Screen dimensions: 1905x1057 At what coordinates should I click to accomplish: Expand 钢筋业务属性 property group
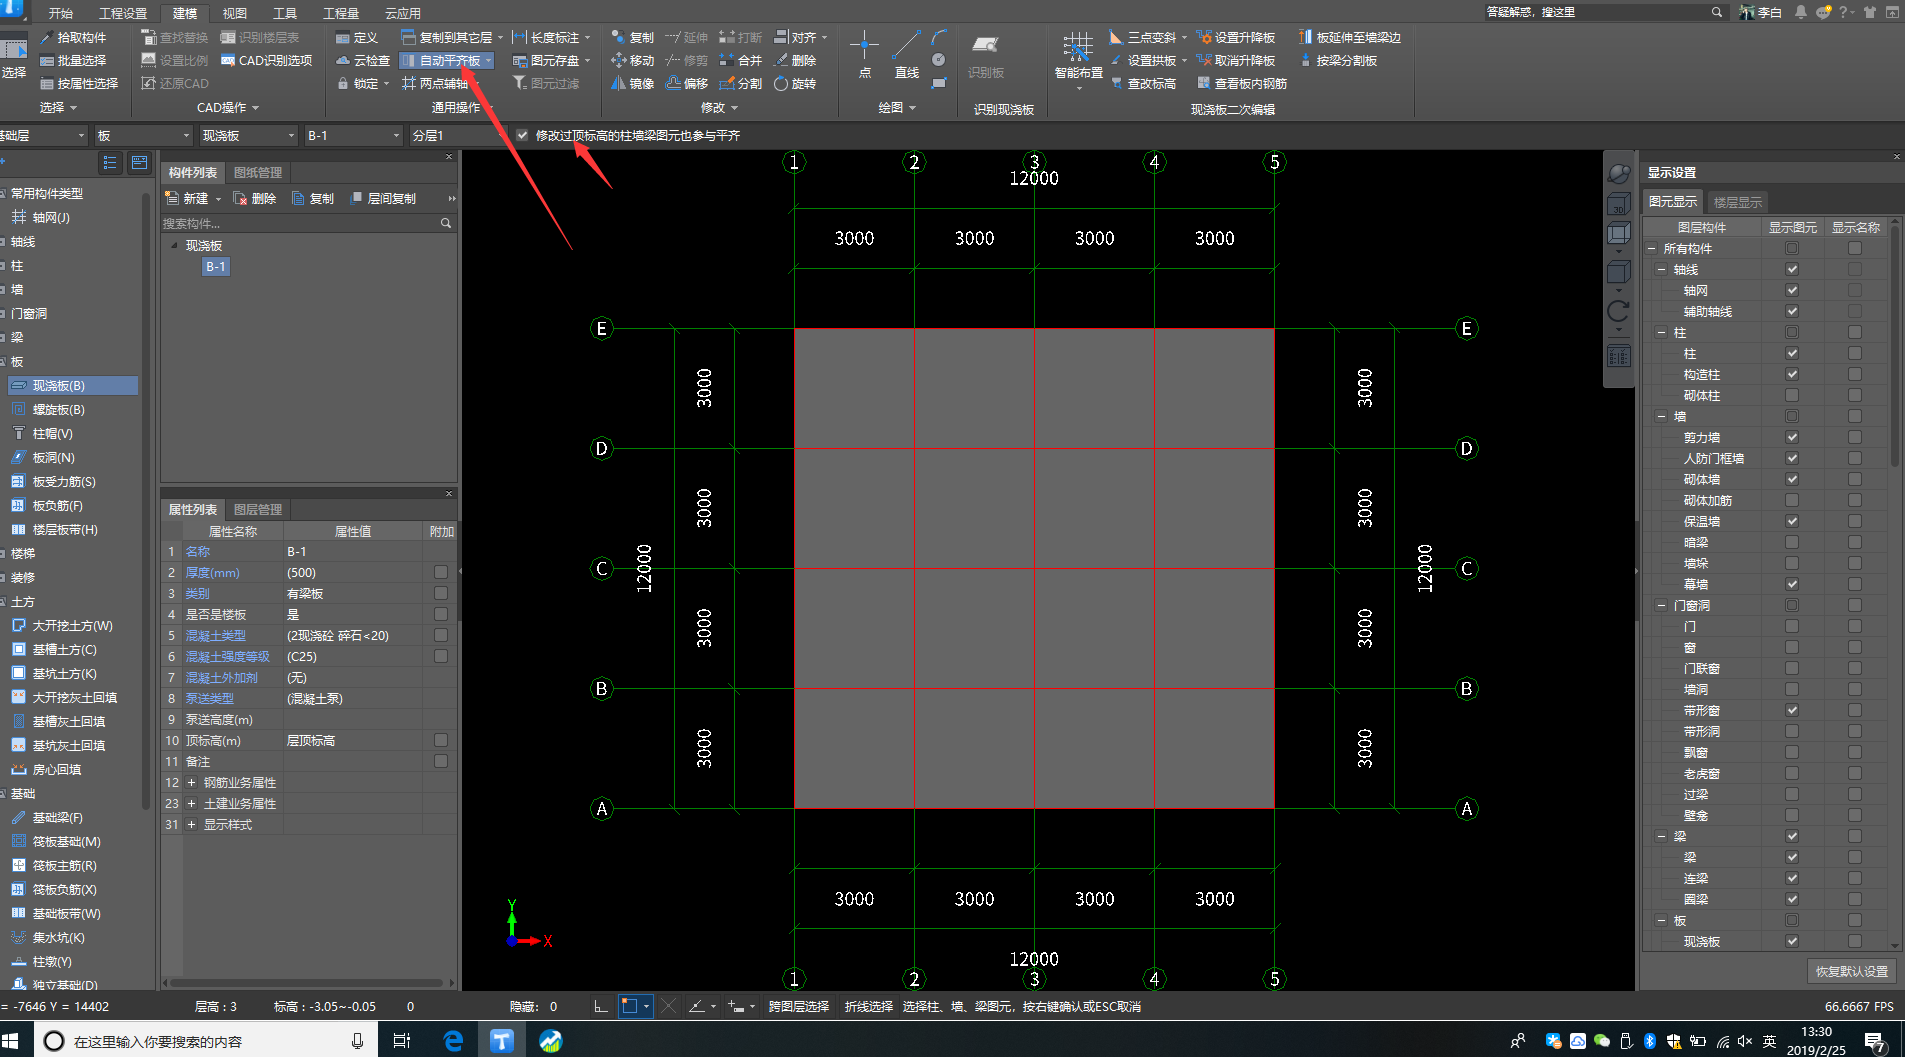[191, 782]
